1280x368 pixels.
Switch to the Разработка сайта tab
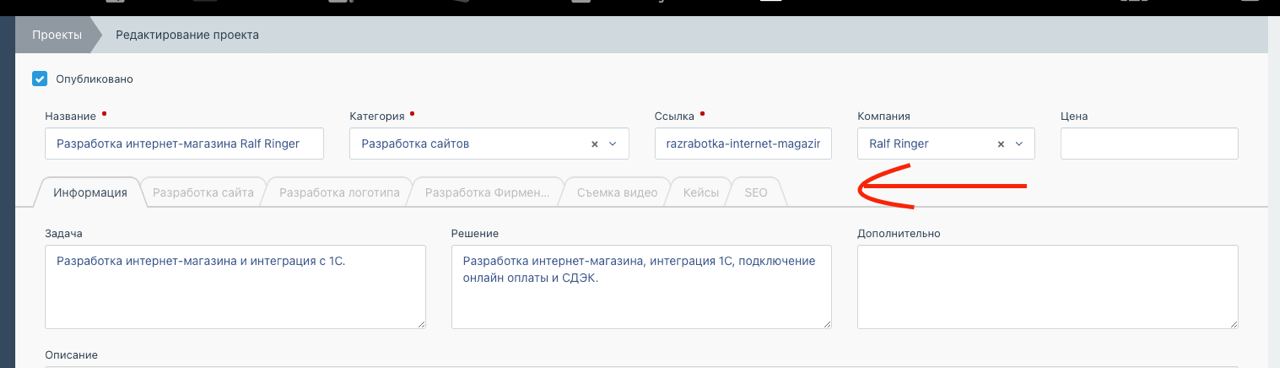tap(203, 192)
